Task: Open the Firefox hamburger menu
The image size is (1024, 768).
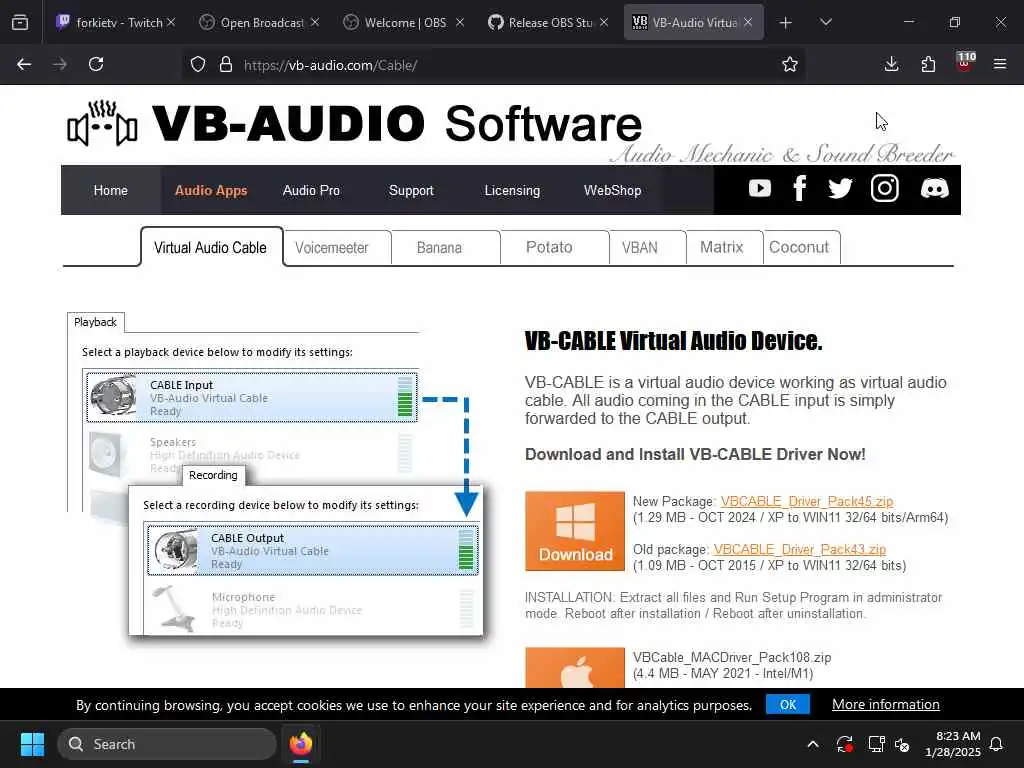Action: (1000, 64)
